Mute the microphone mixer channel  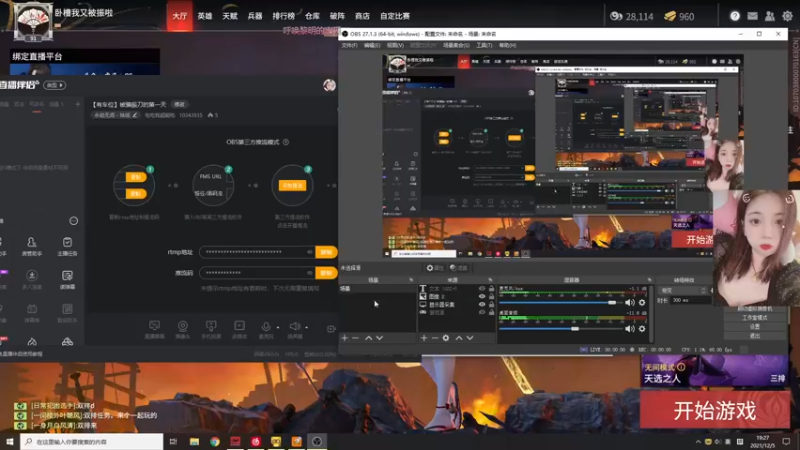tap(630, 303)
